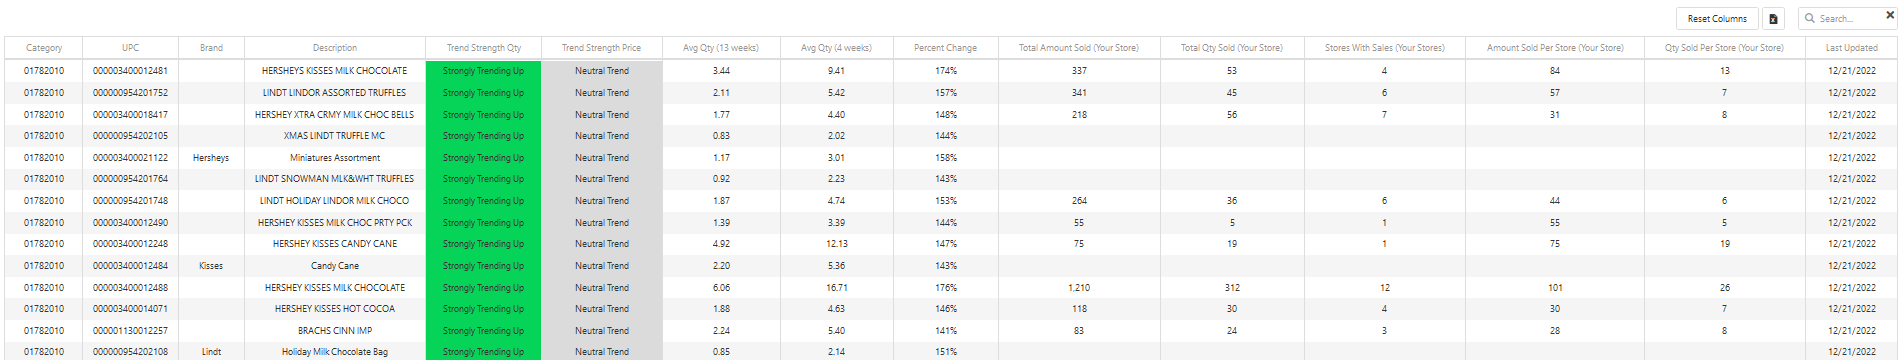Click the magnifier search icon
Image resolution: width=1902 pixels, height=360 pixels.
coord(1809,18)
